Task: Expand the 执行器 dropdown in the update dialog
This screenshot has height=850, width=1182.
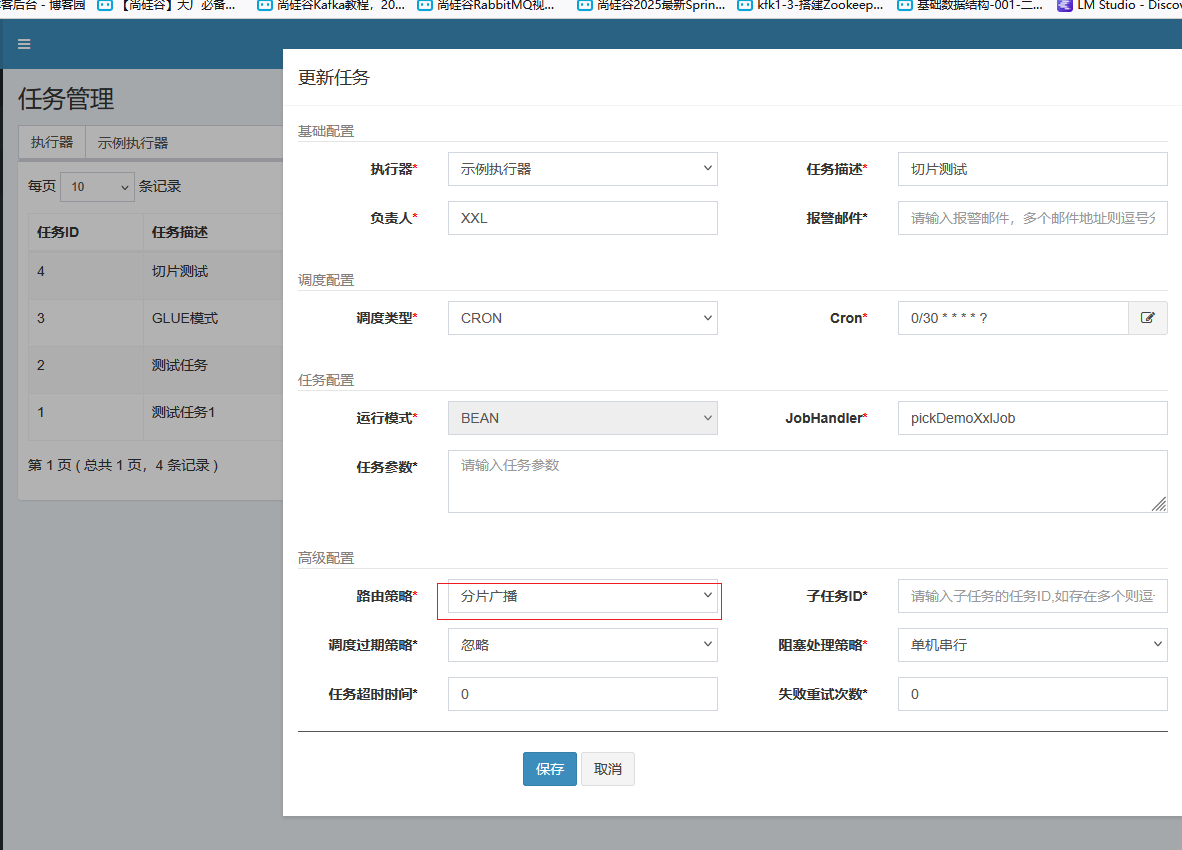Action: click(x=583, y=169)
